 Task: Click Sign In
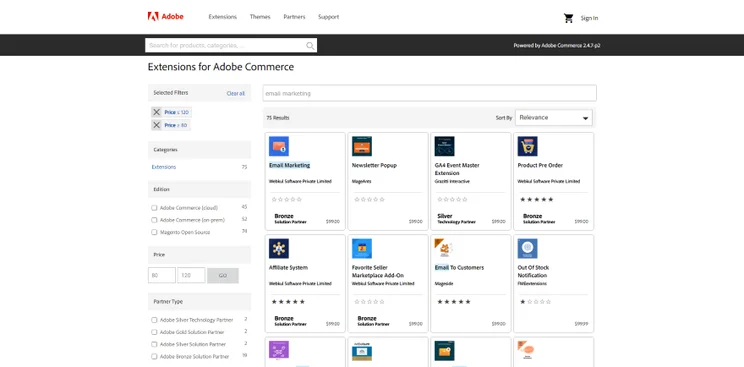pos(589,18)
